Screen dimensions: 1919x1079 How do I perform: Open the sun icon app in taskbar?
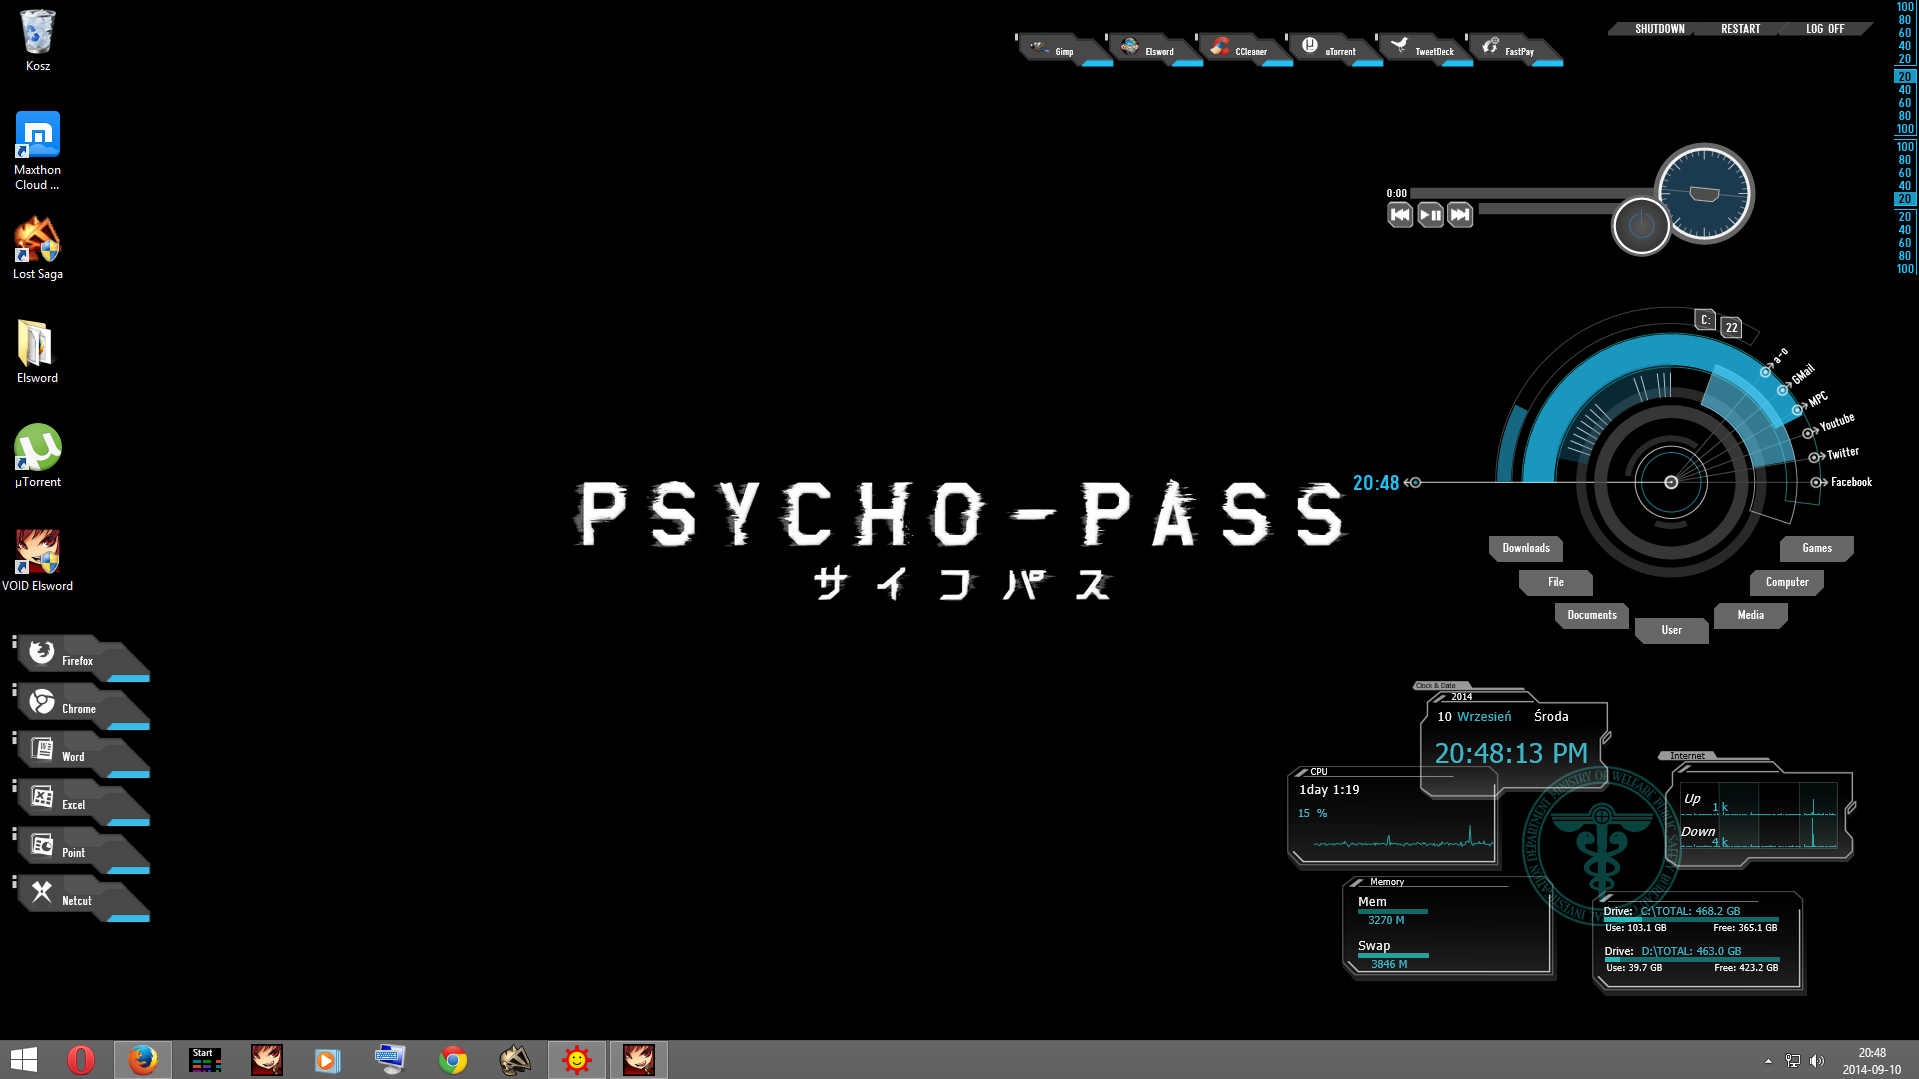click(577, 1060)
